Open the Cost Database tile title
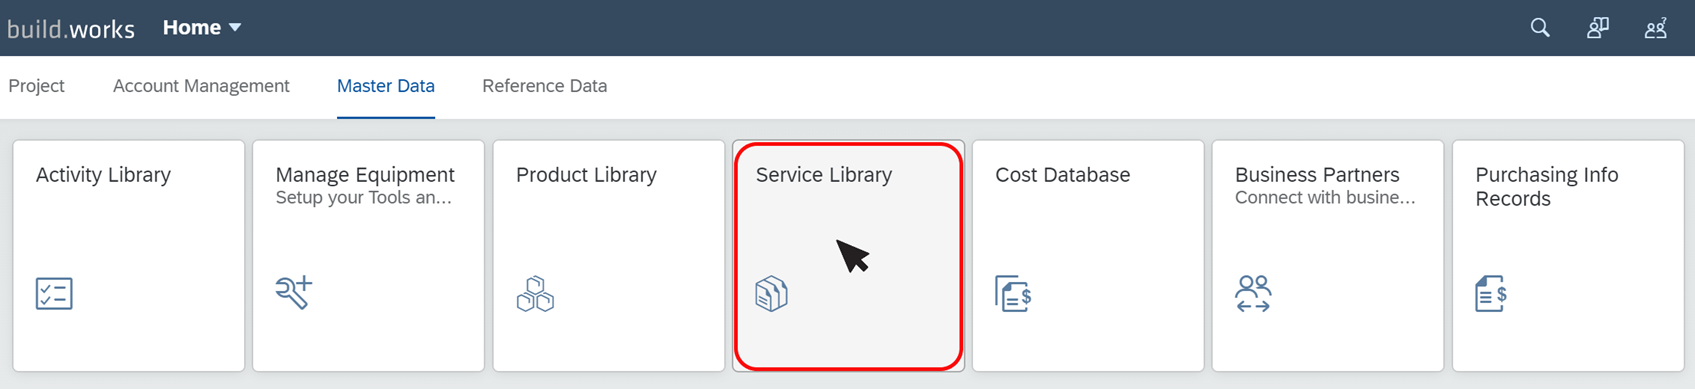The width and height of the screenshot is (1695, 389). click(1063, 175)
